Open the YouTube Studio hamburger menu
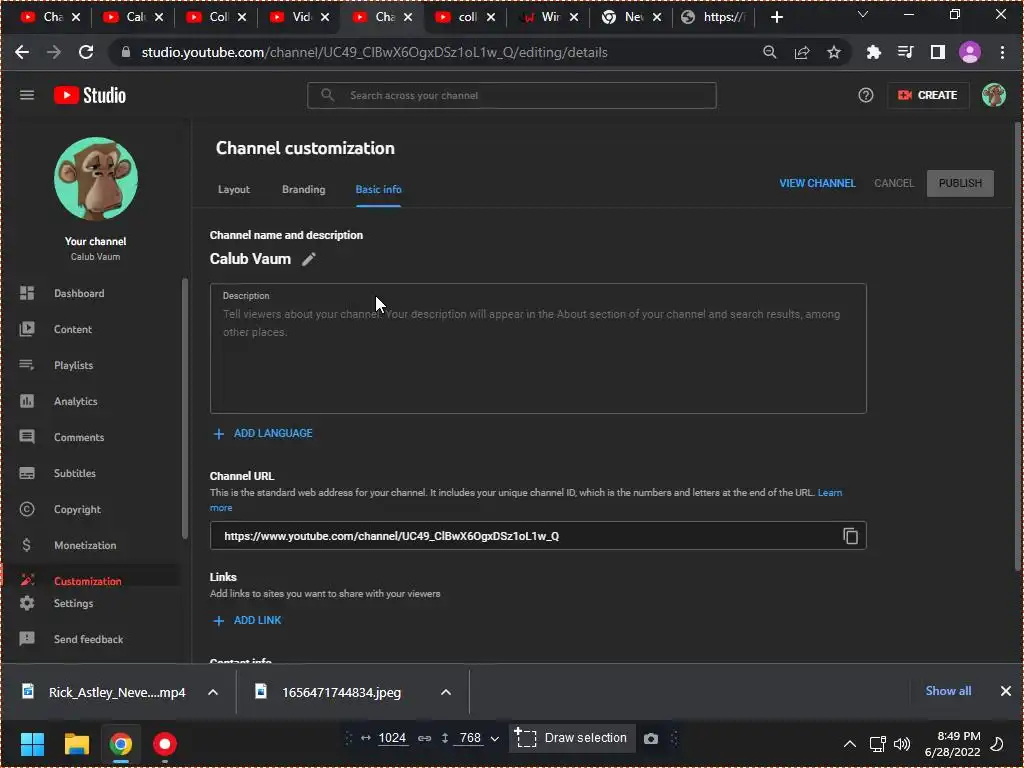The image size is (1024, 768). (27, 95)
